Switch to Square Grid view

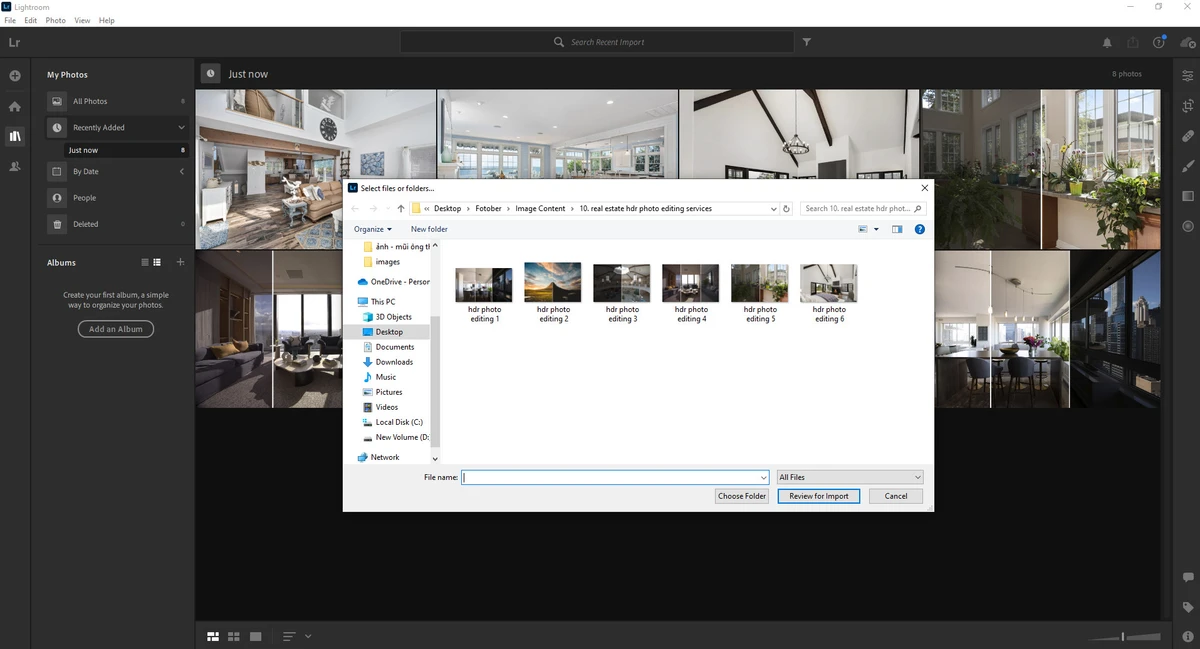click(234, 636)
